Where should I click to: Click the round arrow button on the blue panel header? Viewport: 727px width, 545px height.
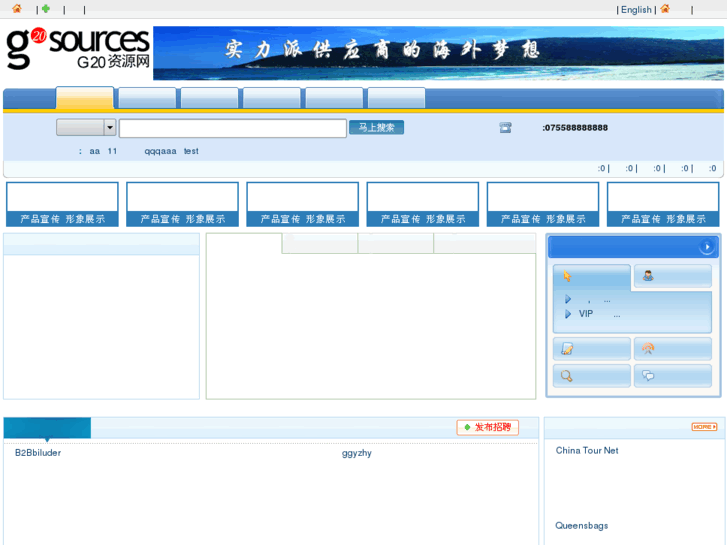(x=707, y=247)
